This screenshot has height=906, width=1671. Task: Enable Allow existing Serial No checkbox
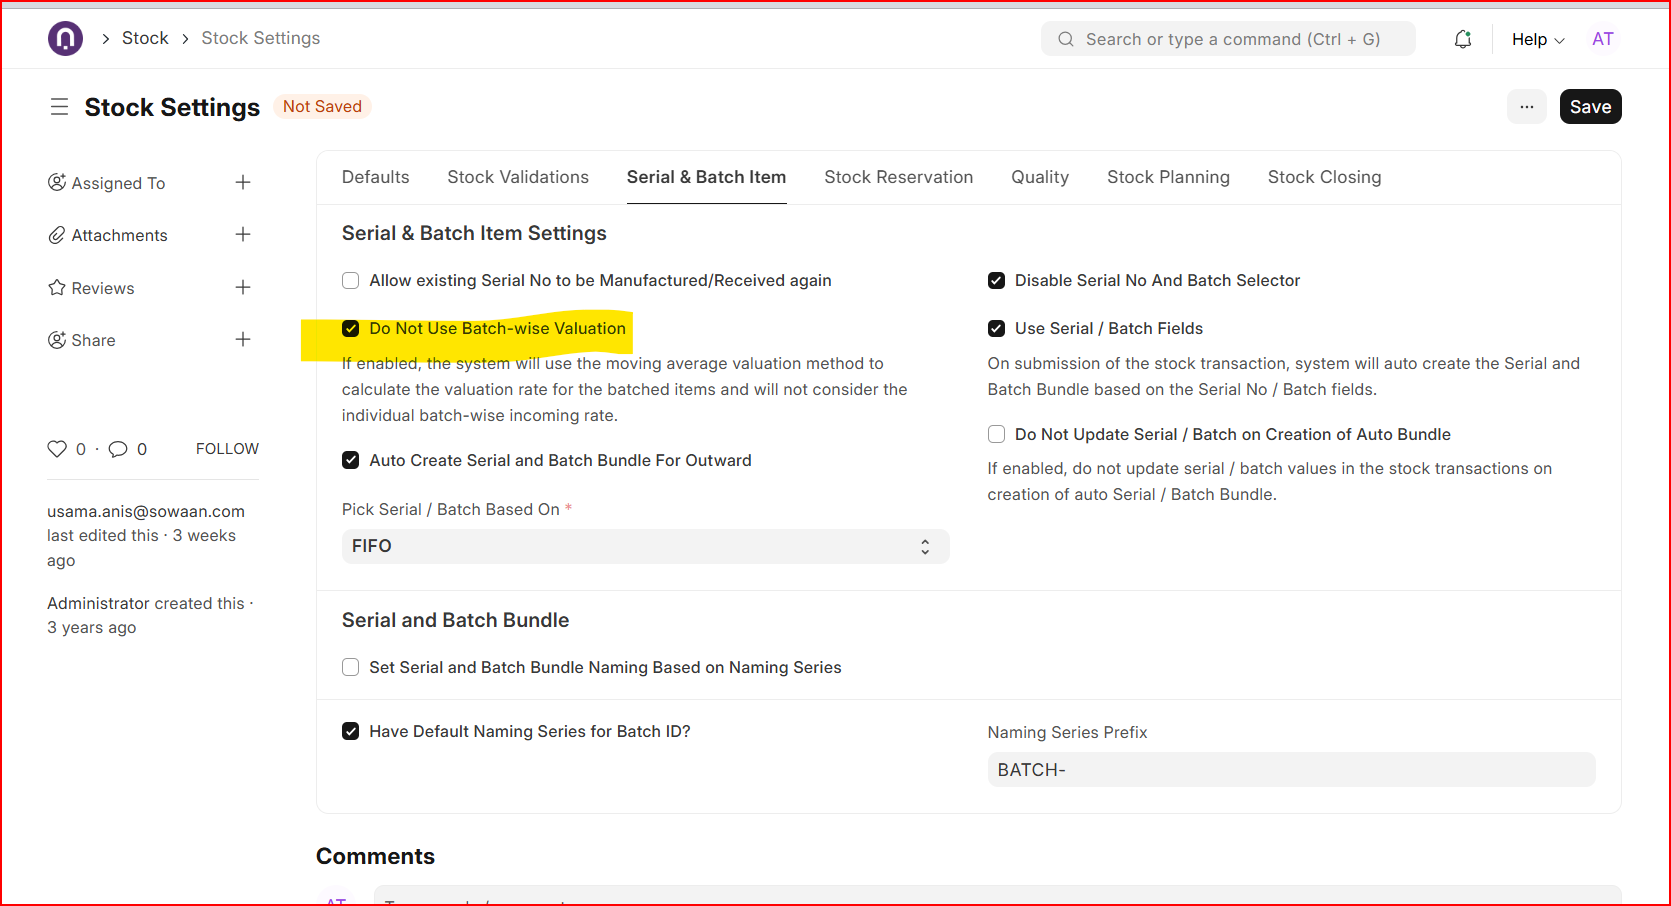[x=351, y=281]
